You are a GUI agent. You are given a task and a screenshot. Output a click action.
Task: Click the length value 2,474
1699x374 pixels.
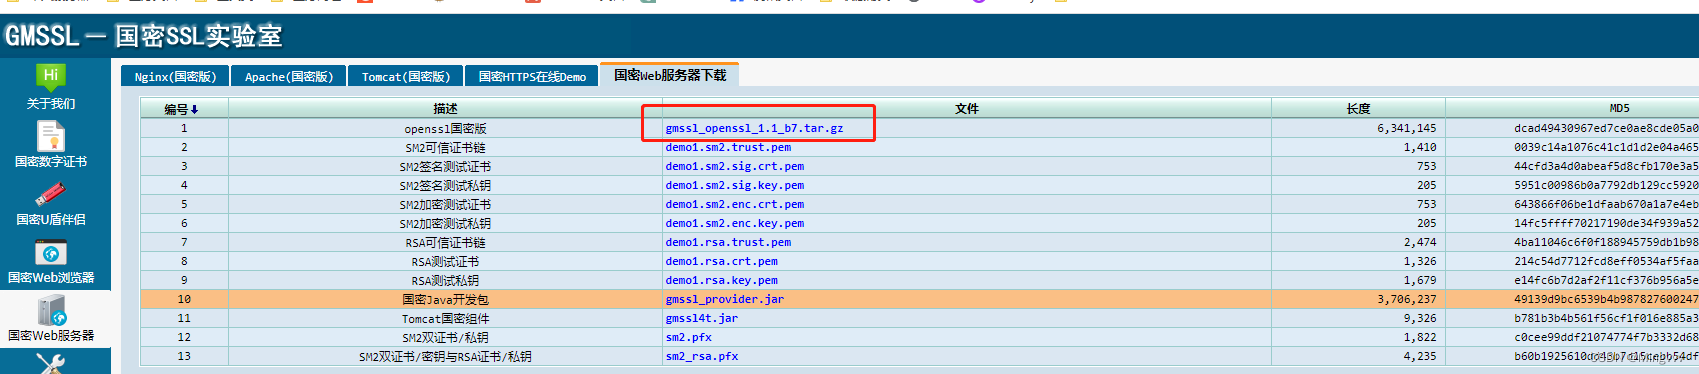pyautogui.click(x=1420, y=243)
